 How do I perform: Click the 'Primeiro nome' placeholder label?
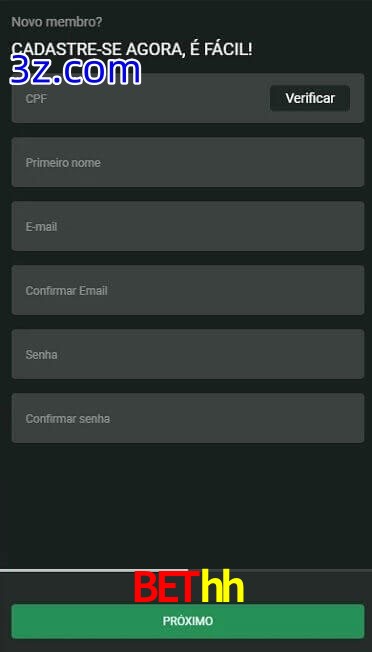[63, 163]
